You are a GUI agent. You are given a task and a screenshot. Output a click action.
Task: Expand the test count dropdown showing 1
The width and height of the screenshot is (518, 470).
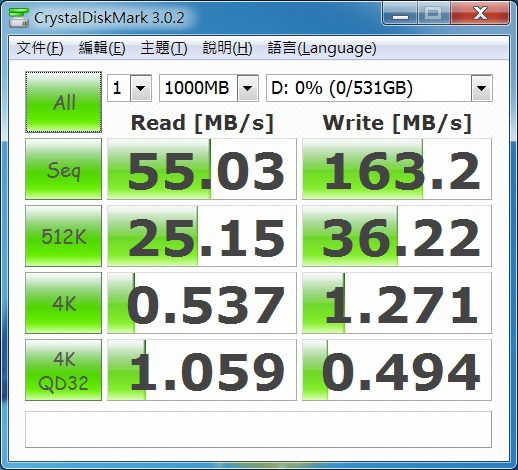tap(129, 88)
